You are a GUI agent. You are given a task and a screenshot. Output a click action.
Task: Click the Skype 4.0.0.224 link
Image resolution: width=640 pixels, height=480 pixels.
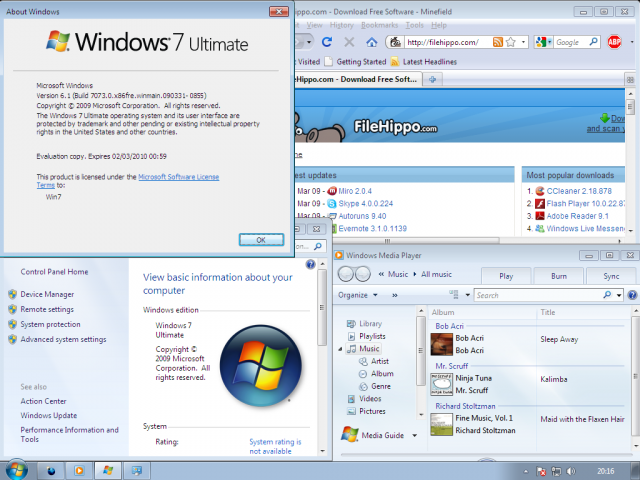(366, 203)
